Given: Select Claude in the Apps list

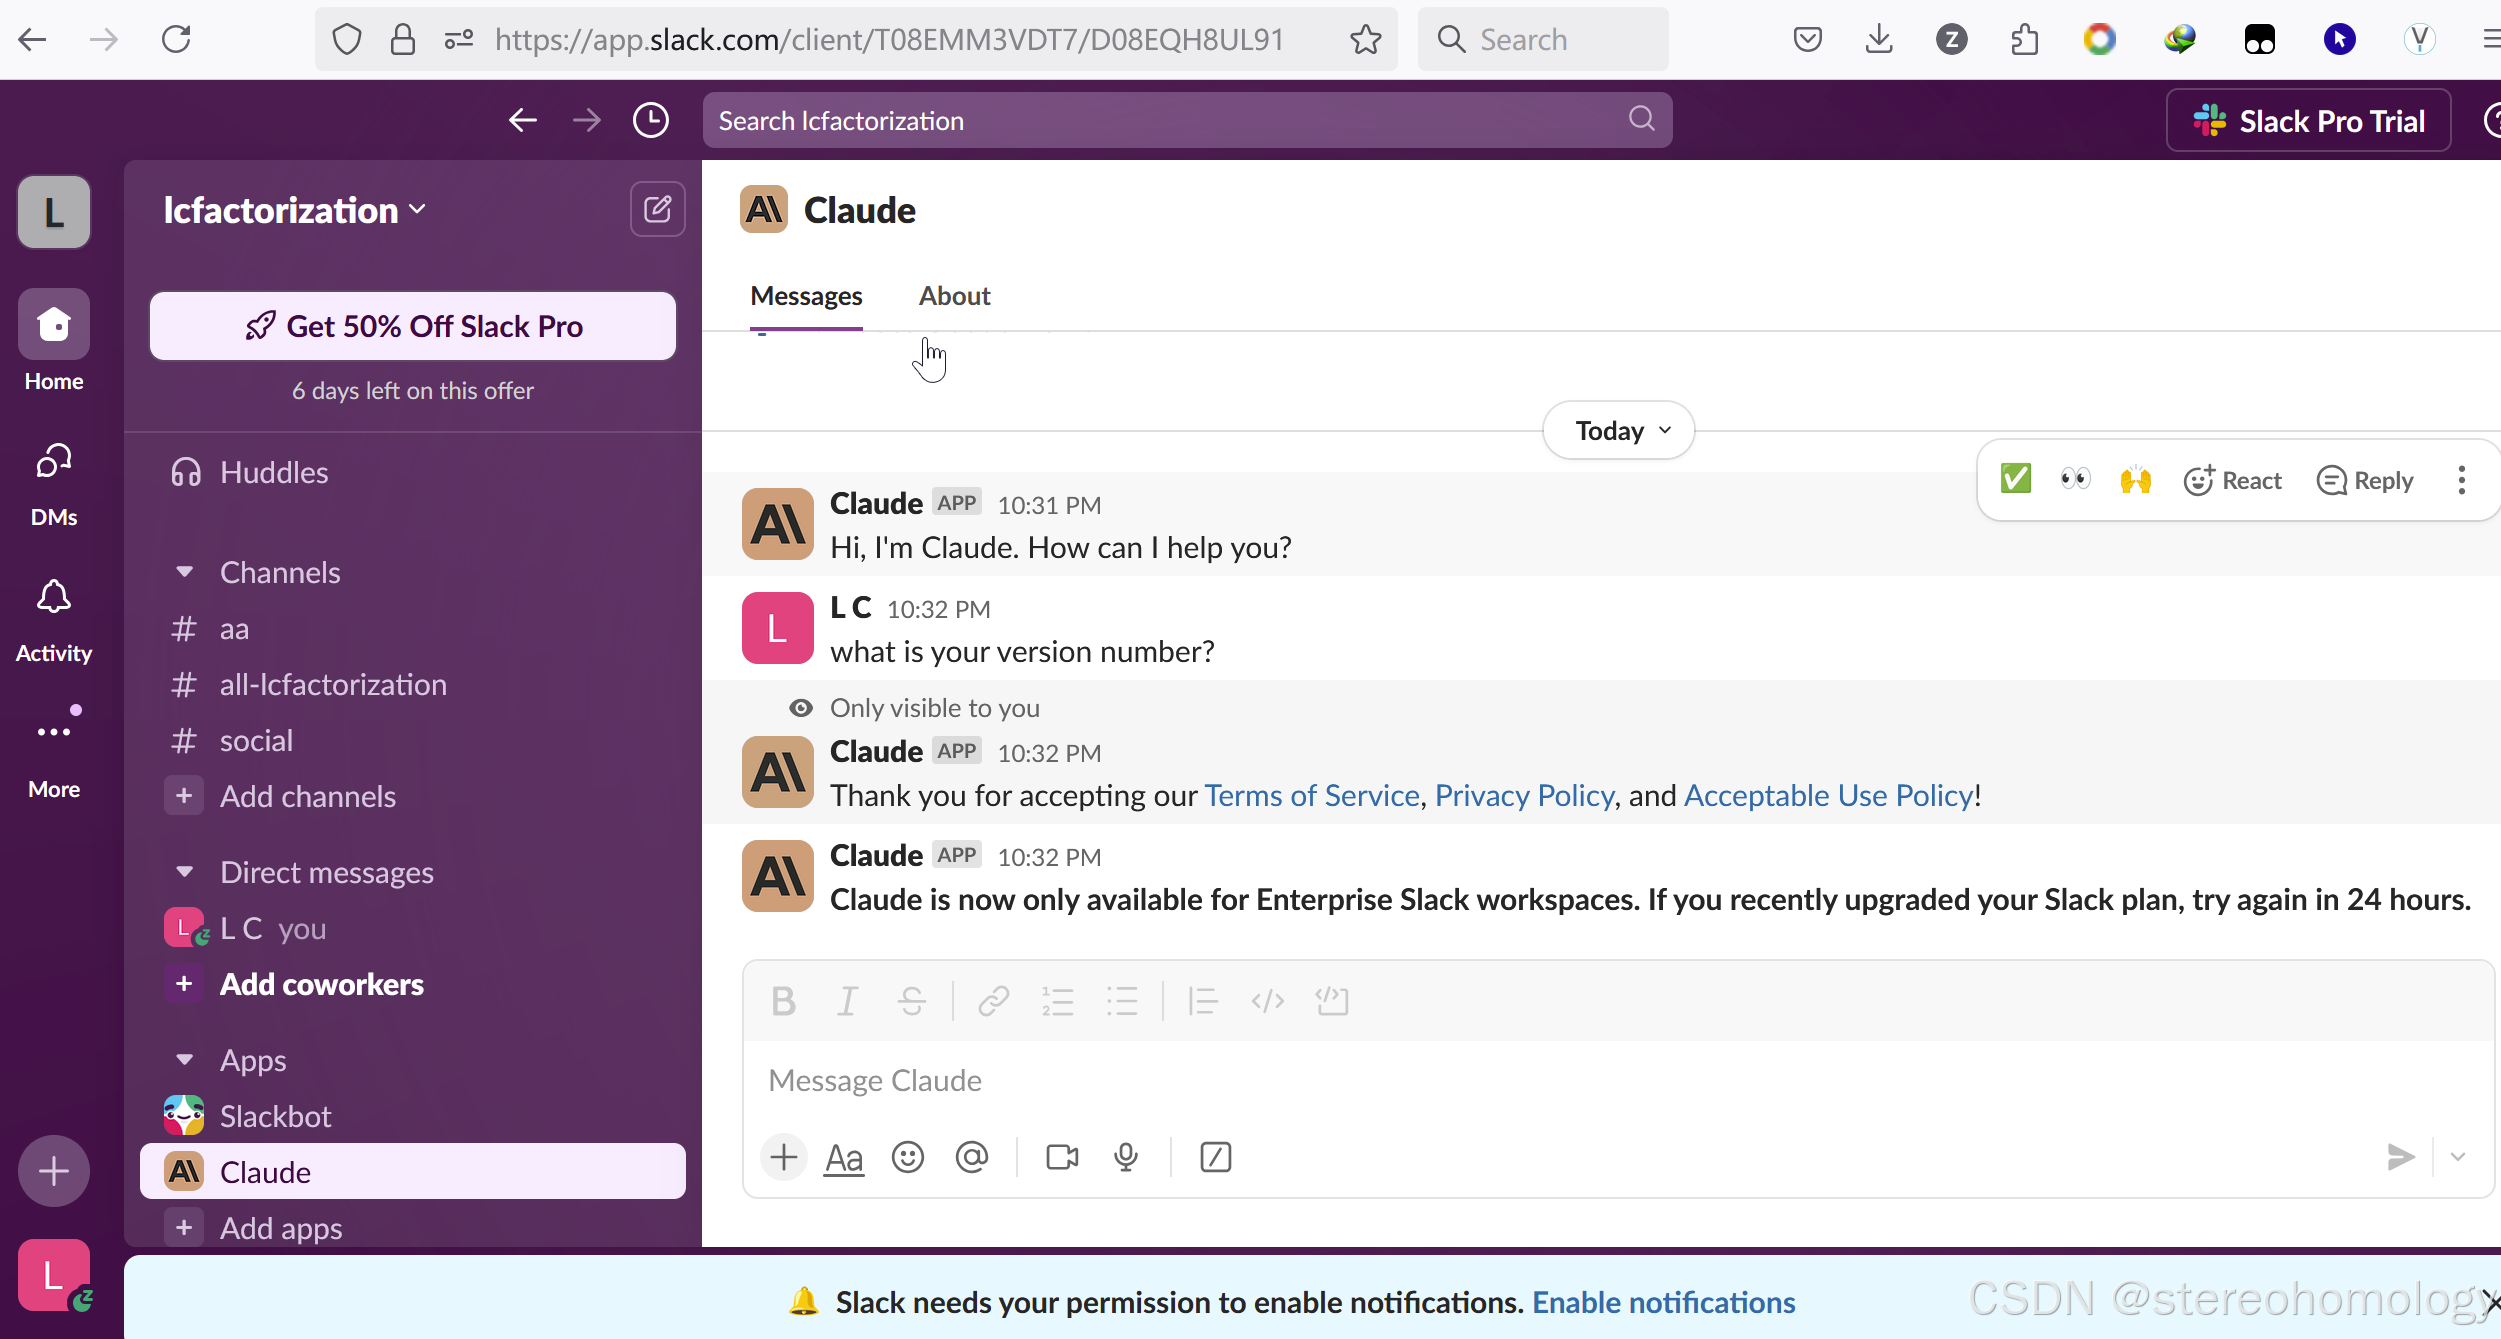Looking at the screenshot, I should coord(413,1171).
